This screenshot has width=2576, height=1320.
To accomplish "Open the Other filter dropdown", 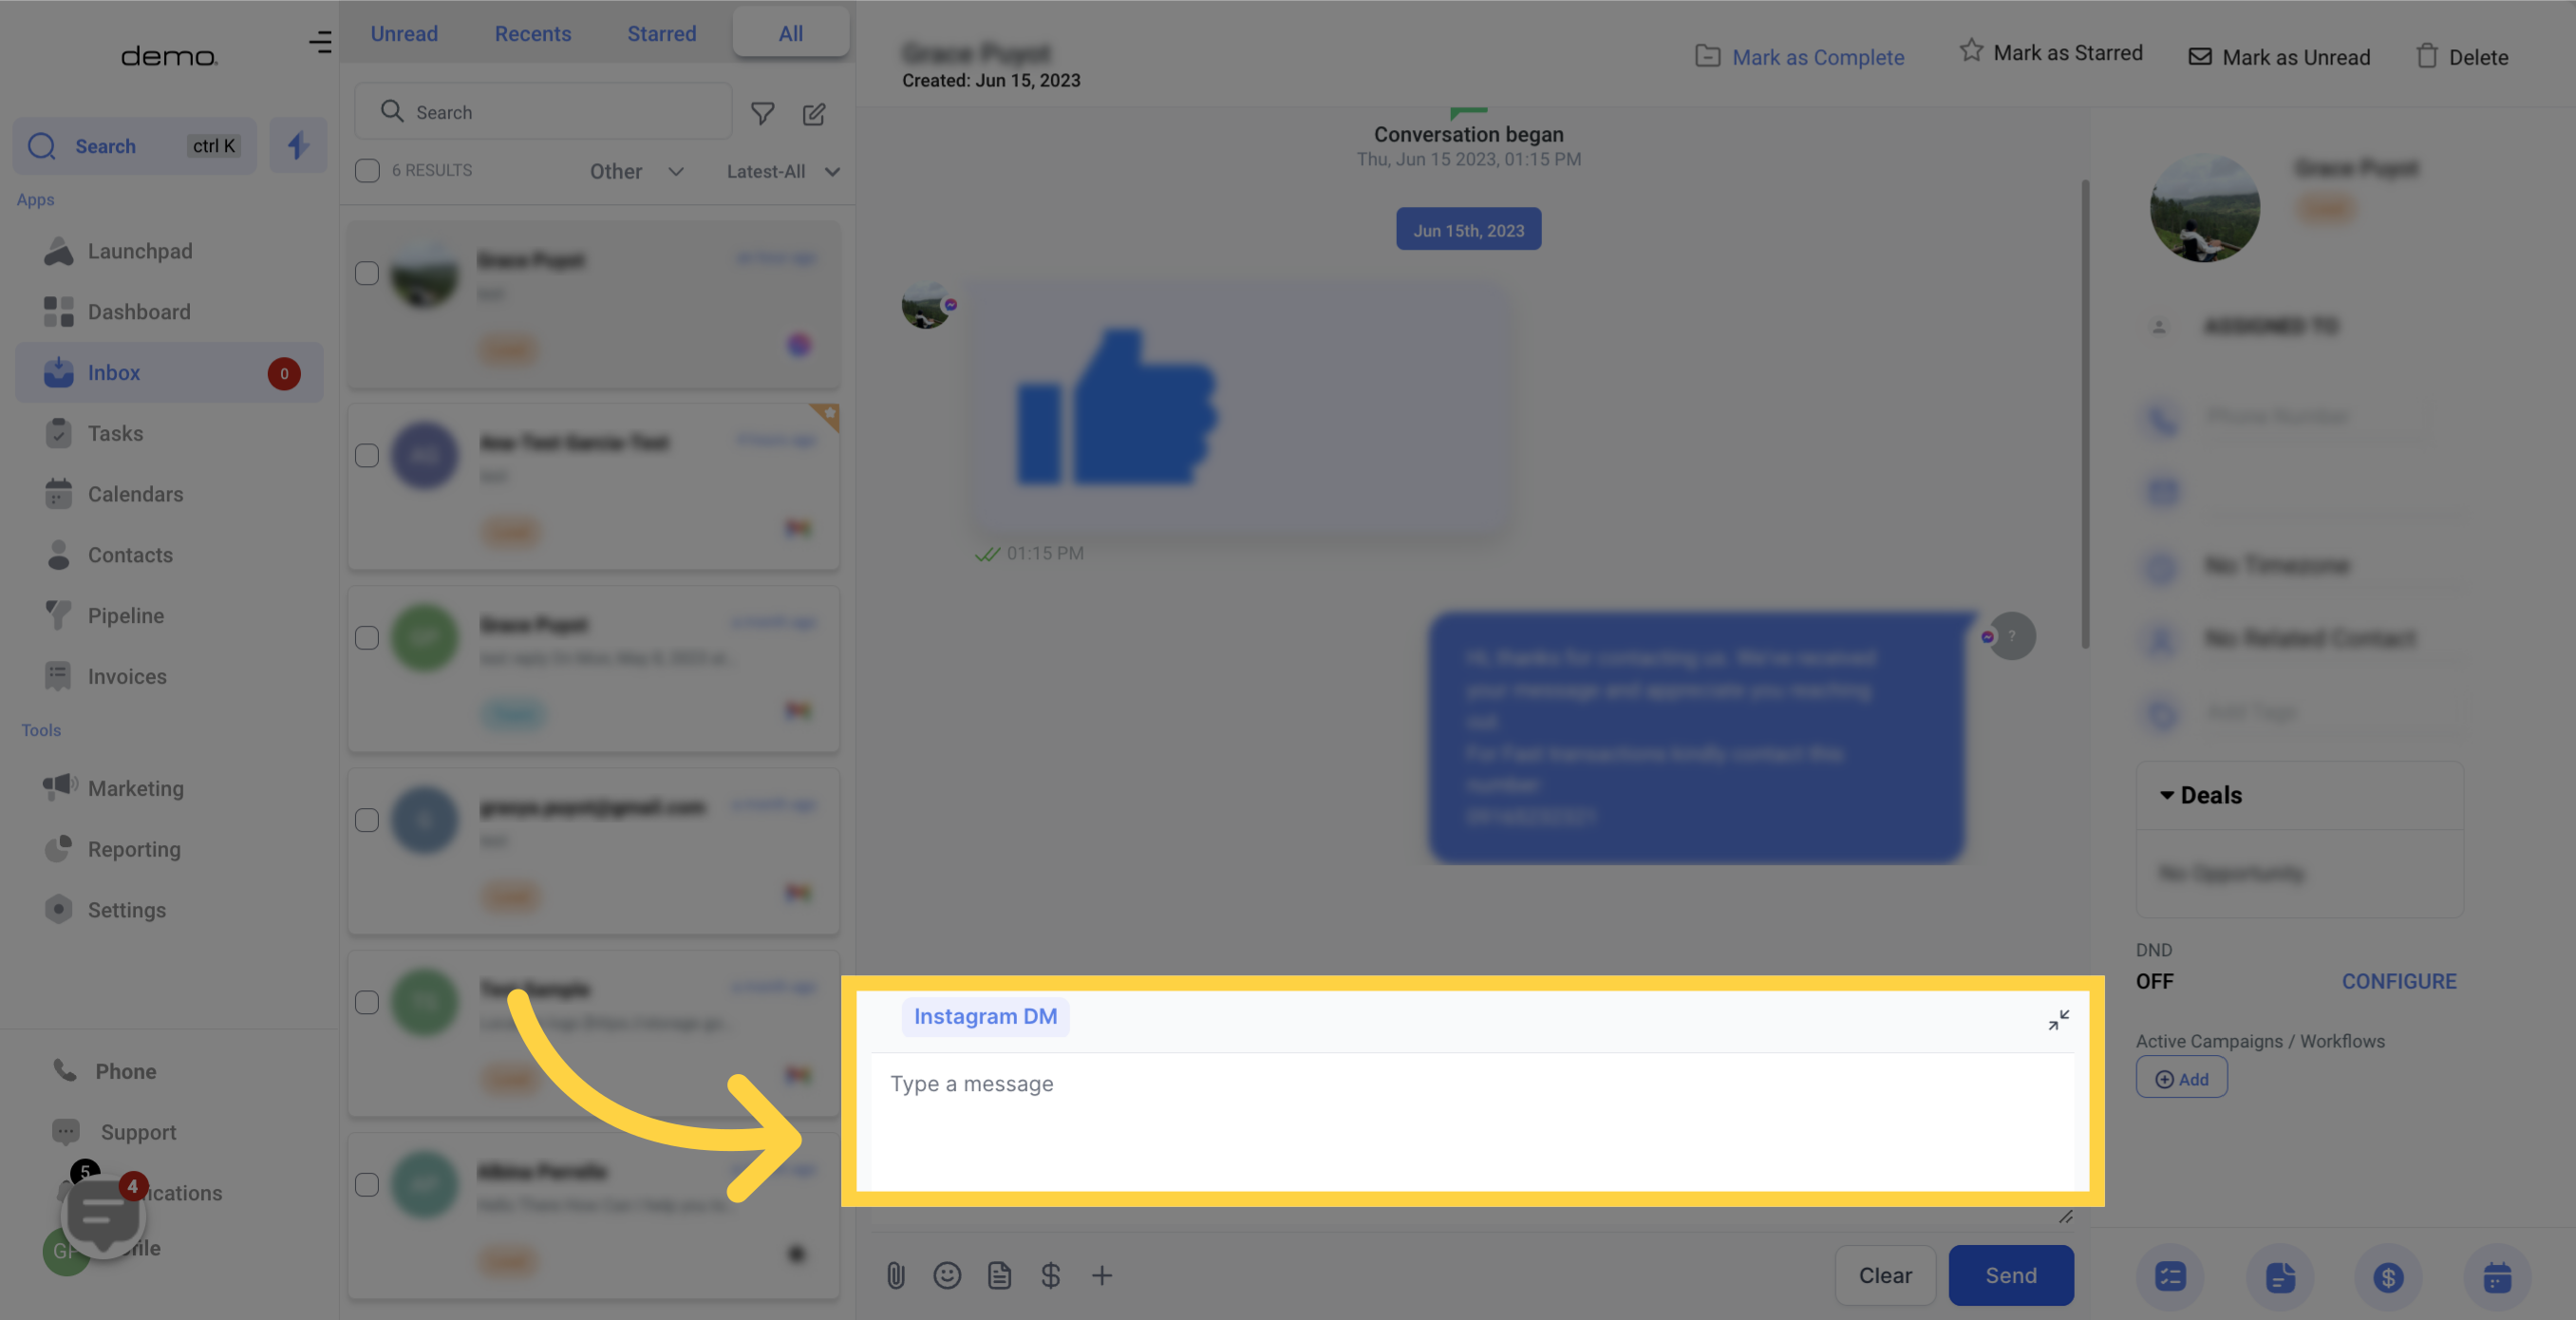I will pyautogui.click(x=636, y=171).
